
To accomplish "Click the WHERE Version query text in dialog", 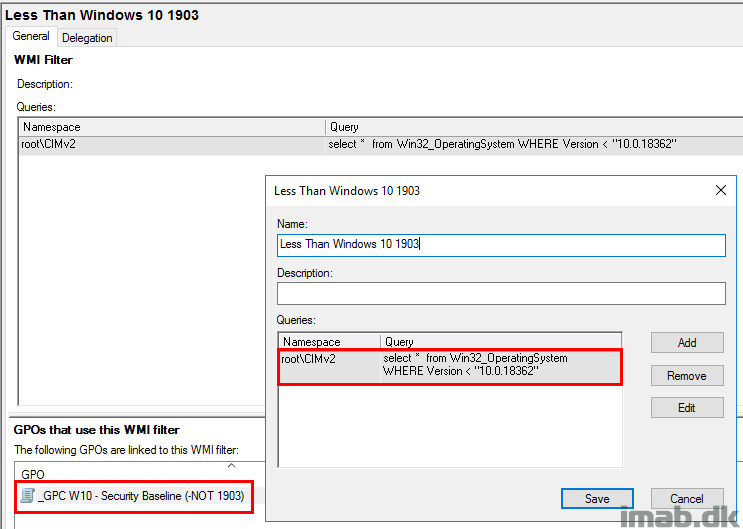I will [460, 371].
